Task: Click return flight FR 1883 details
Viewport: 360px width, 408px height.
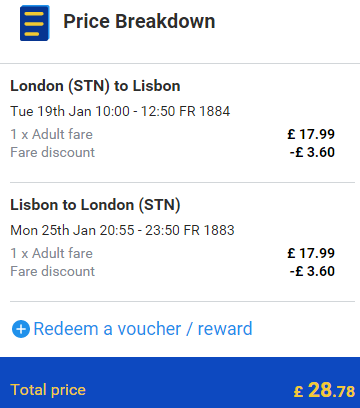Action: [x=122, y=230]
